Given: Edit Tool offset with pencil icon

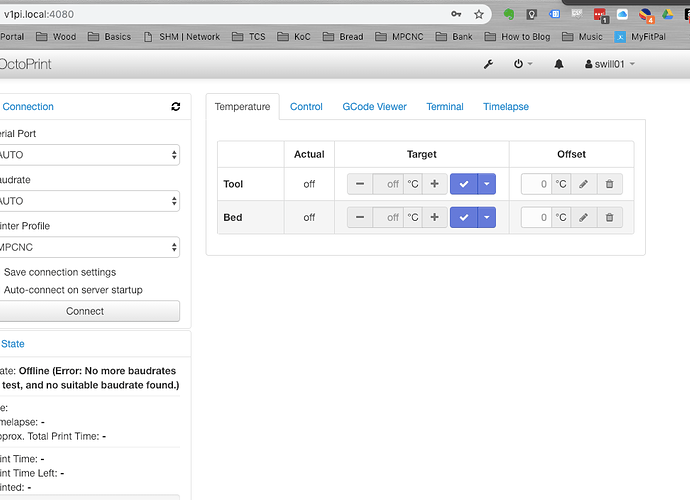Looking at the screenshot, I should click(x=584, y=184).
